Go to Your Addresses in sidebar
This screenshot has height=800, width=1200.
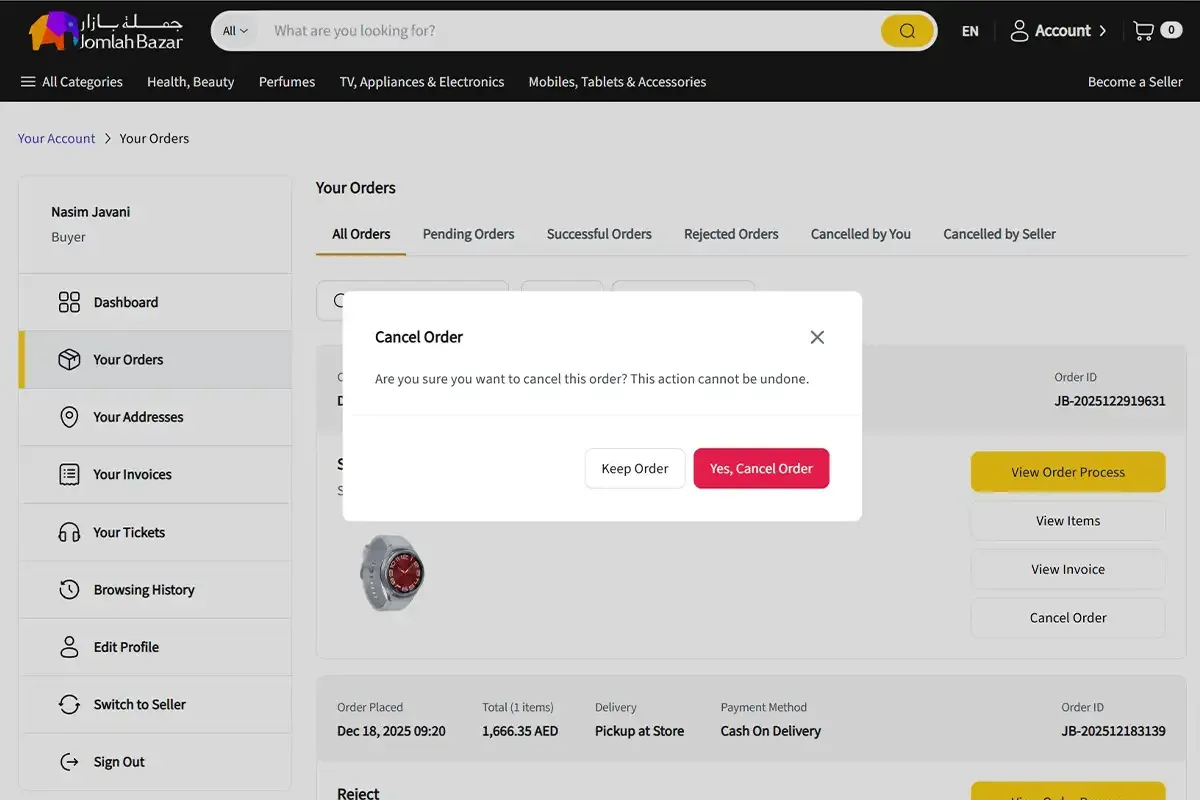click(x=138, y=417)
